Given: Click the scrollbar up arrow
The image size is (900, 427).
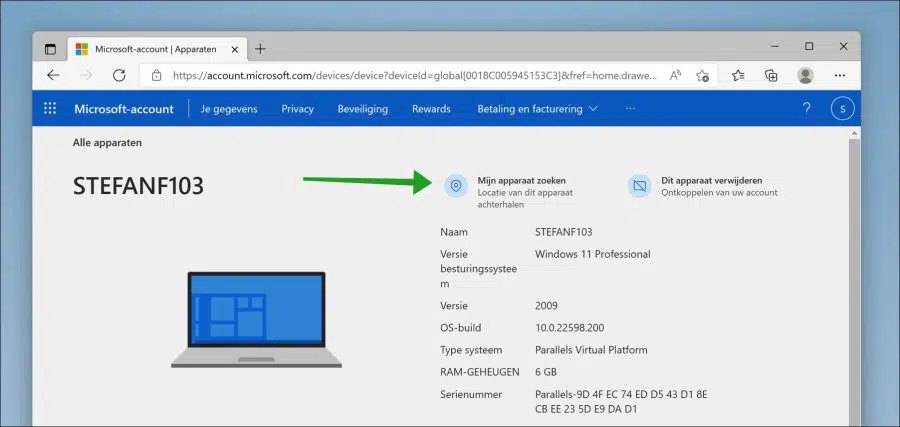Looking at the screenshot, I should (x=854, y=133).
